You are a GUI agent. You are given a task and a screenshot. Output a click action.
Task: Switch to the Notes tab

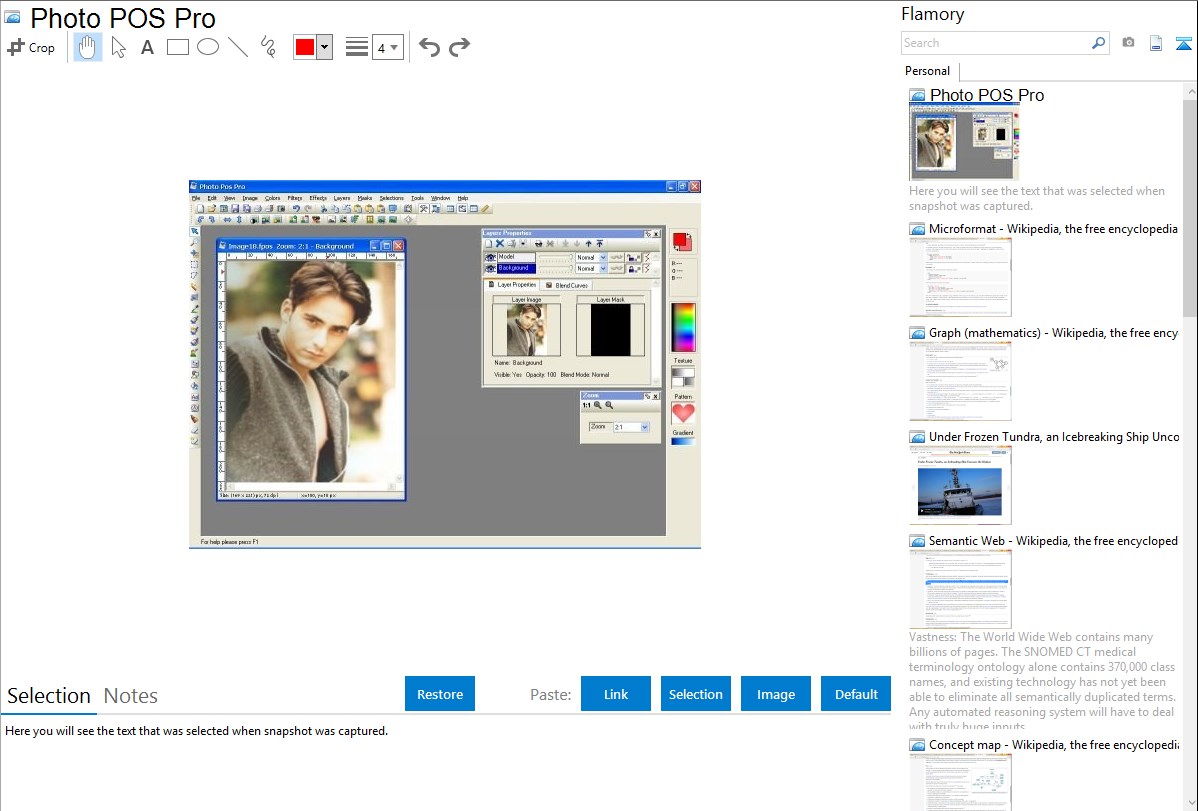coord(131,696)
